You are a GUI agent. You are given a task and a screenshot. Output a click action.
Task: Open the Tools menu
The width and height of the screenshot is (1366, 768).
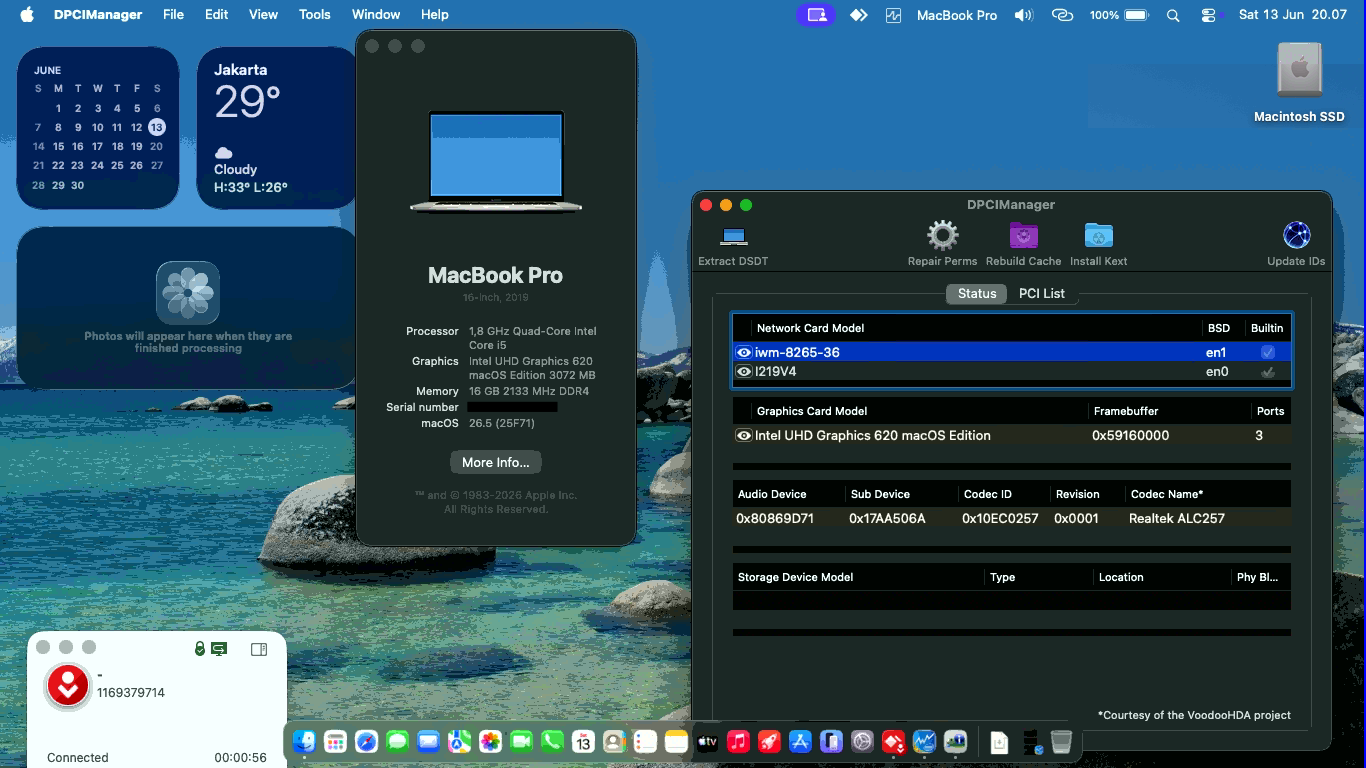pyautogui.click(x=314, y=15)
